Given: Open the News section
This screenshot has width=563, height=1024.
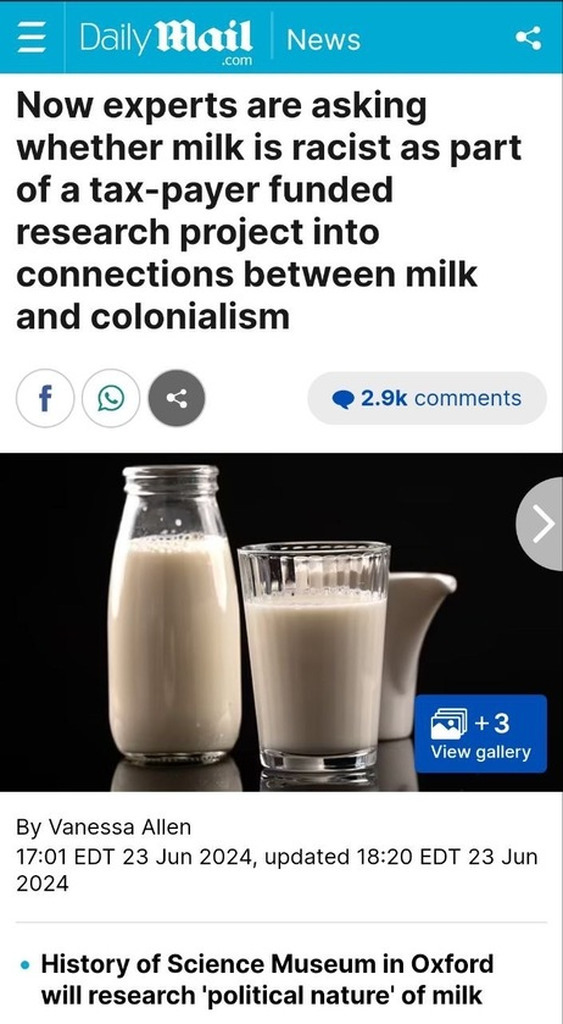Looking at the screenshot, I should pos(323,40).
